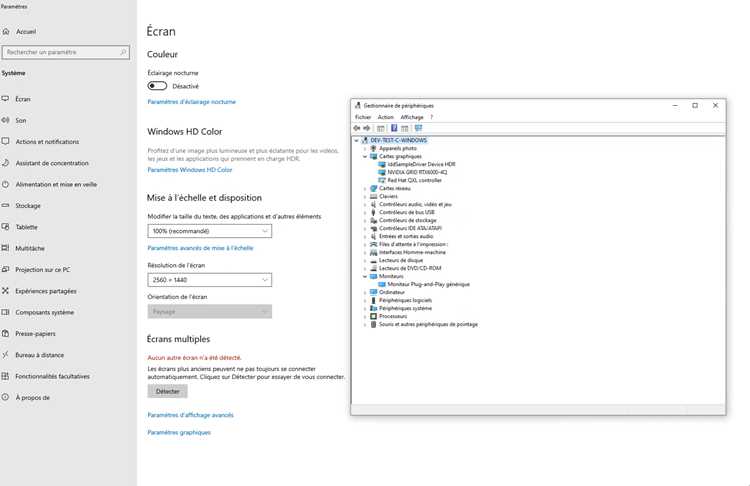Open Paramètres graphiques link
The image size is (750, 486).
pos(179,432)
